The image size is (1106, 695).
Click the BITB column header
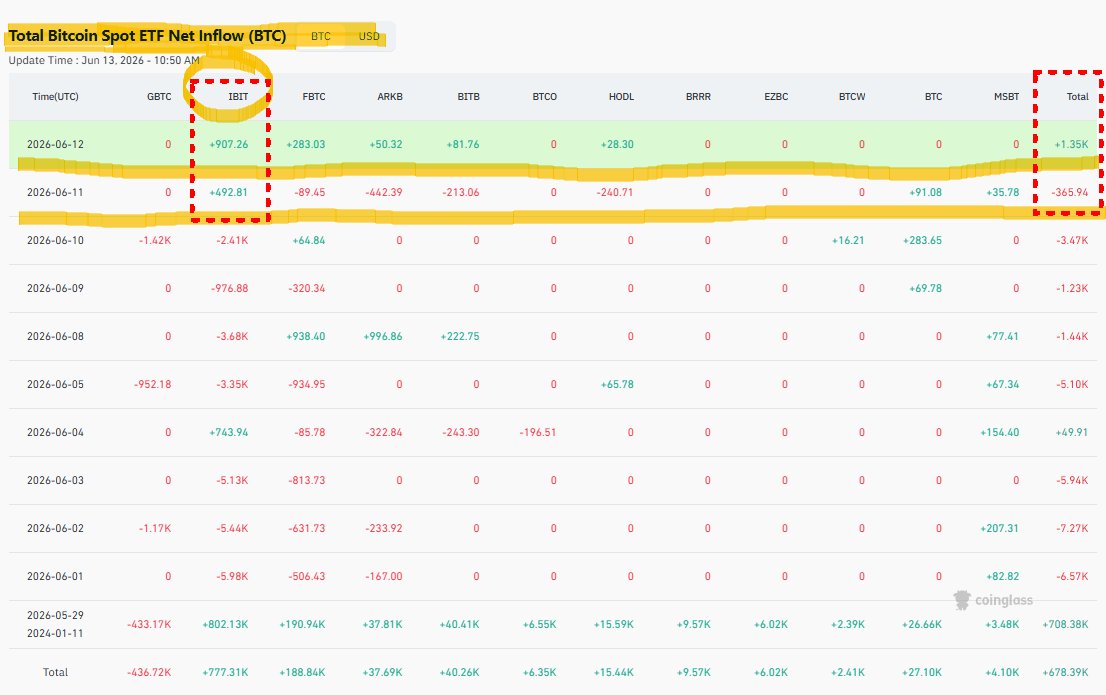coord(468,97)
